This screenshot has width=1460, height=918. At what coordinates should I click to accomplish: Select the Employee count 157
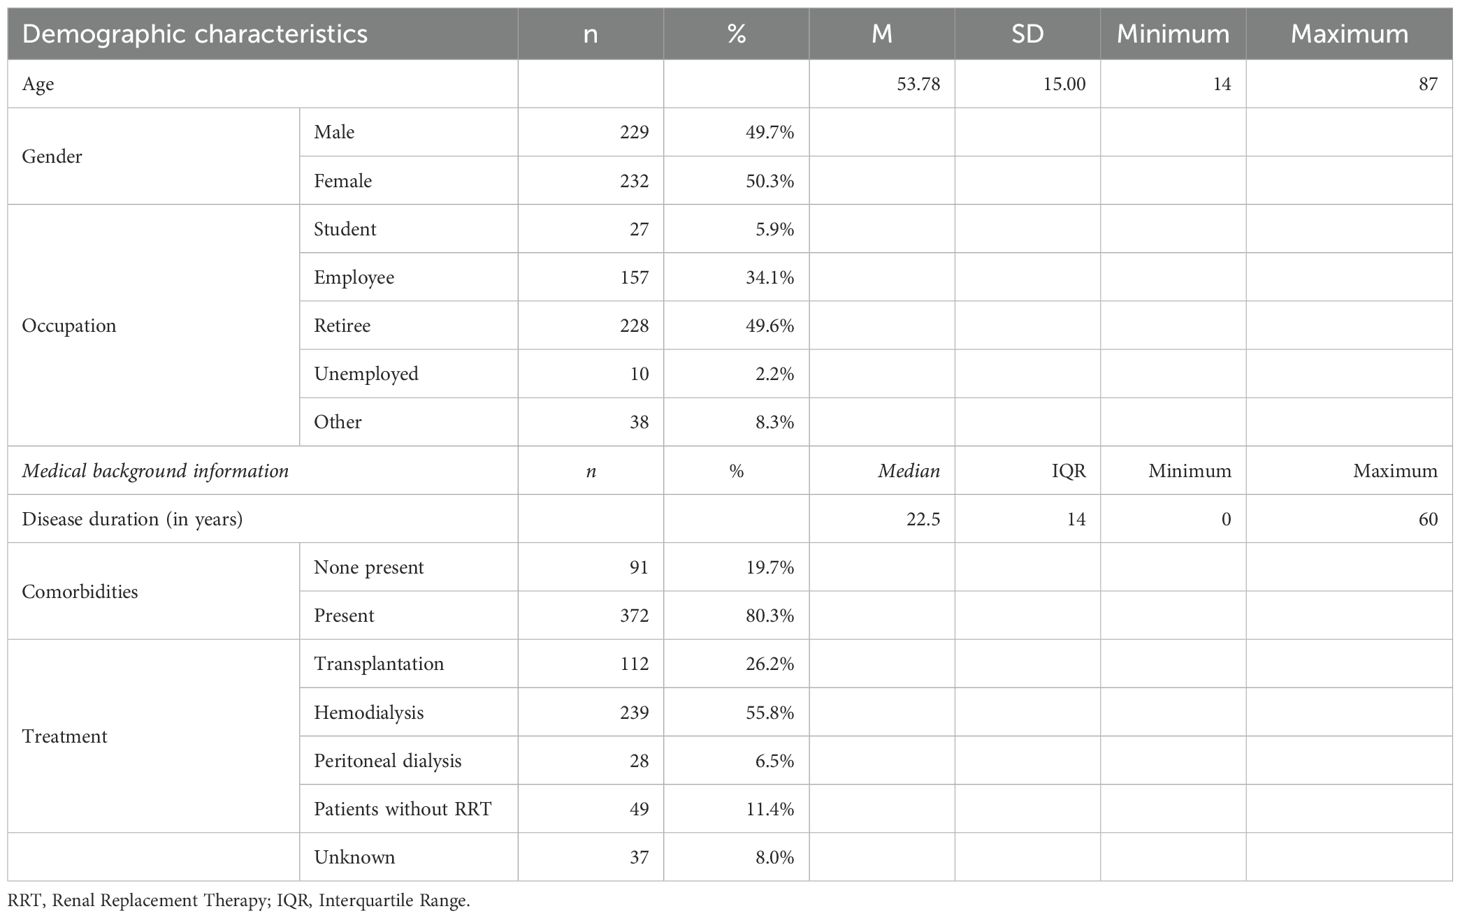click(x=634, y=278)
